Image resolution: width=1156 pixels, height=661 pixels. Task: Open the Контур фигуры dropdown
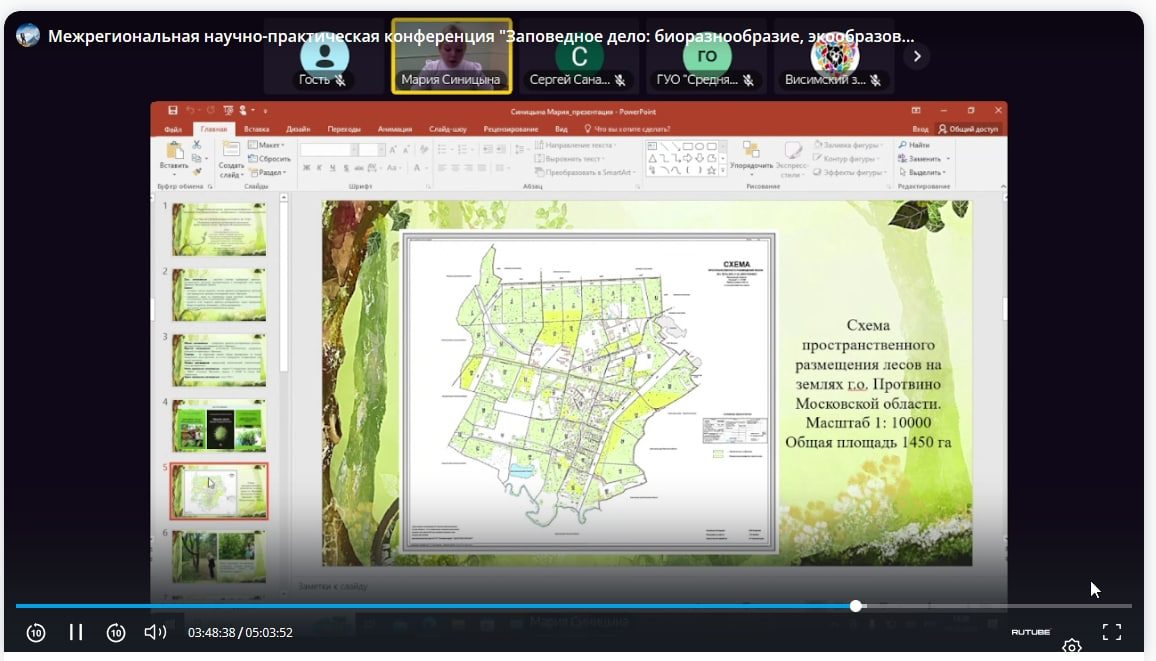point(847,158)
